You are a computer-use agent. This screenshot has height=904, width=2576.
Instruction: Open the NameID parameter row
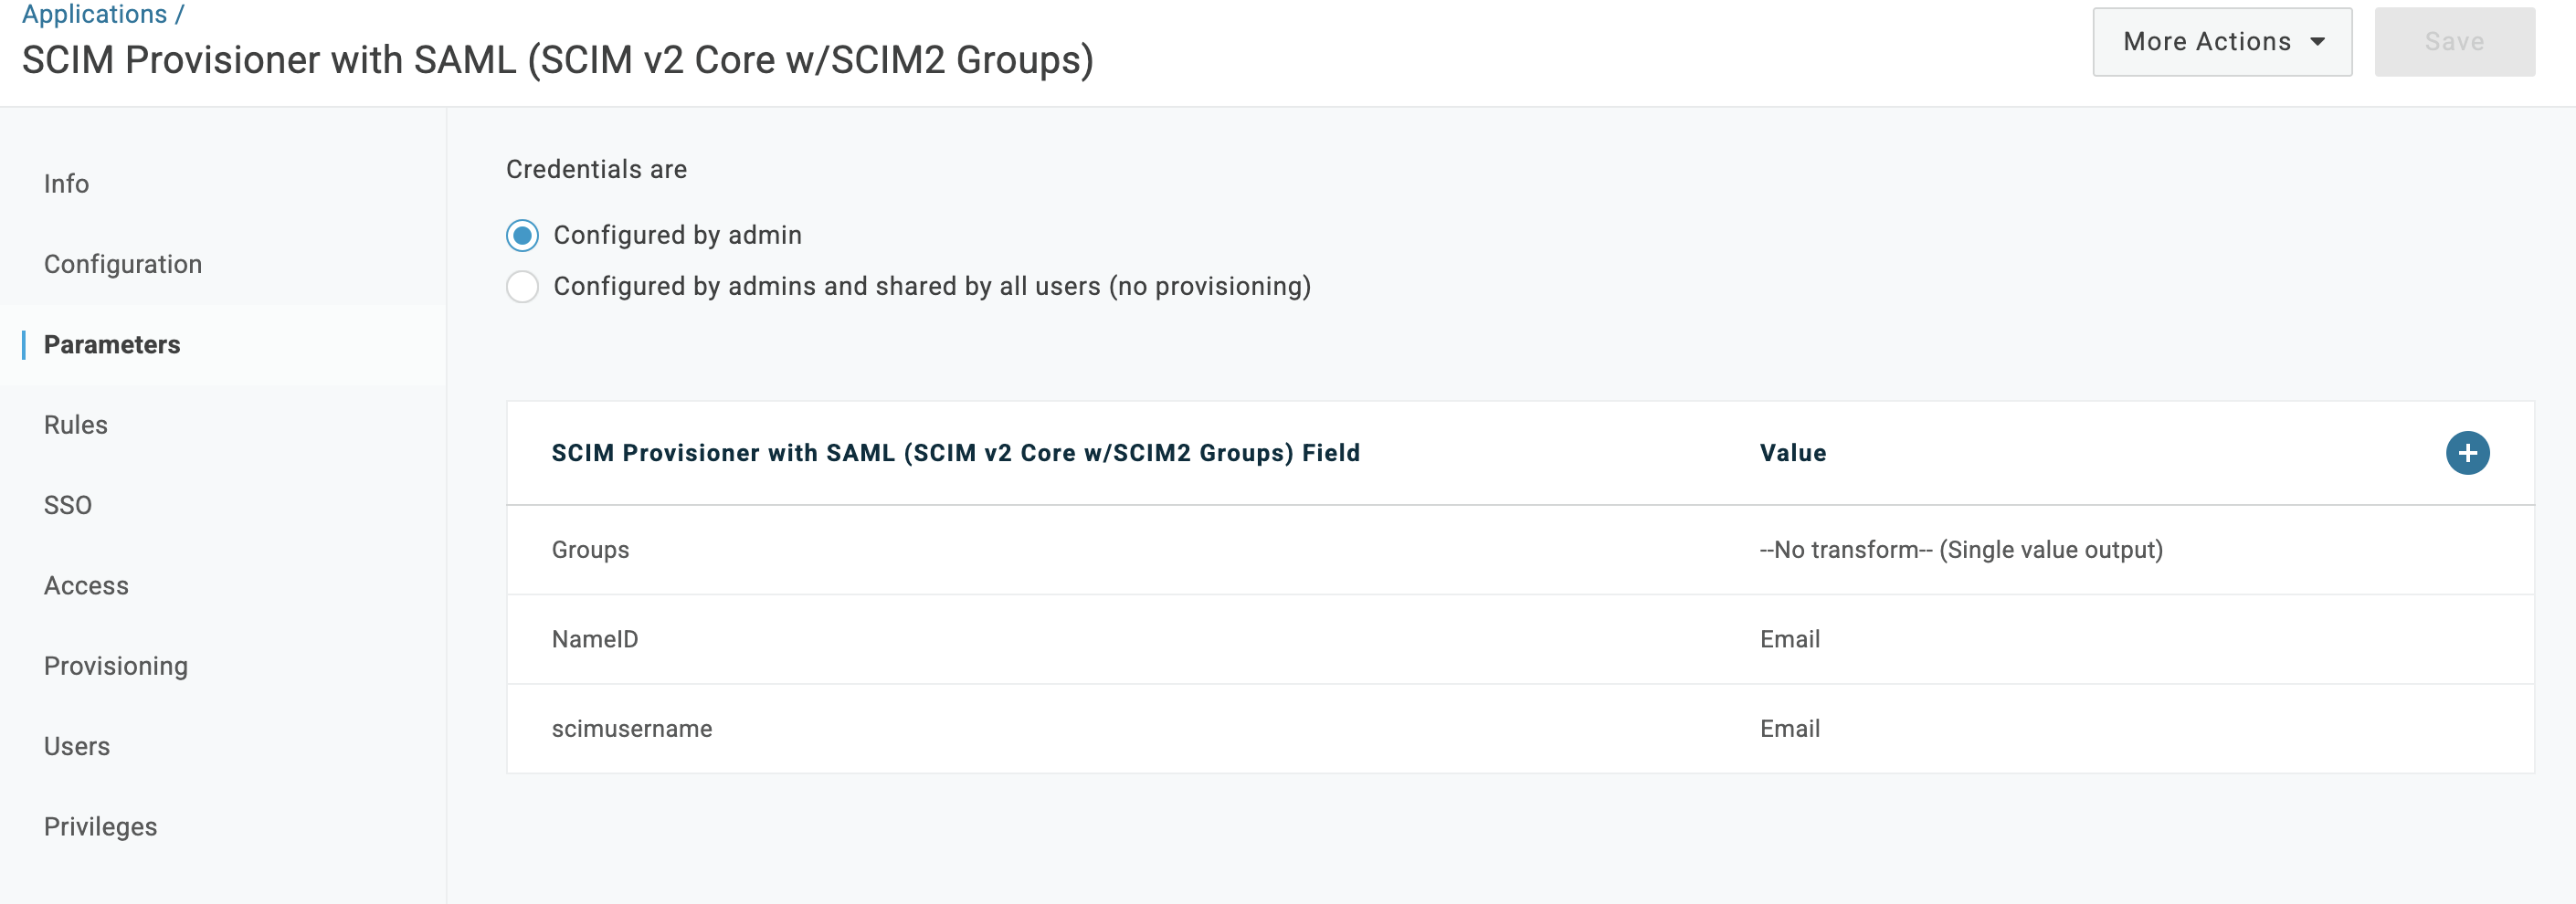click(x=595, y=639)
